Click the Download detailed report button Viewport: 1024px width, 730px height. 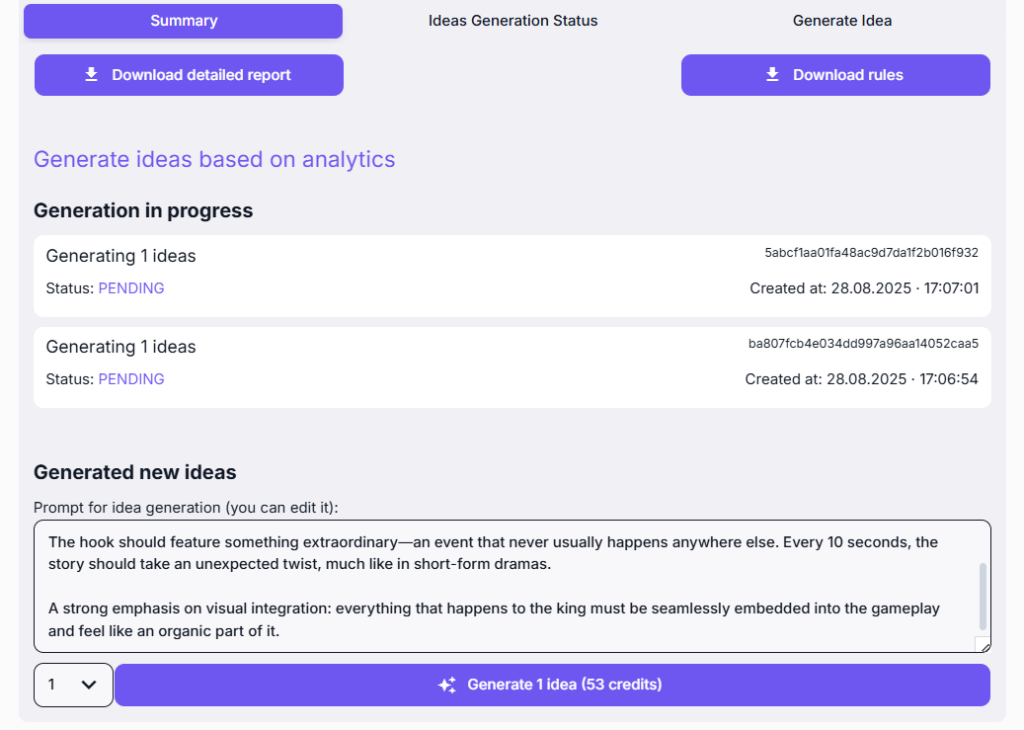(x=189, y=75)
